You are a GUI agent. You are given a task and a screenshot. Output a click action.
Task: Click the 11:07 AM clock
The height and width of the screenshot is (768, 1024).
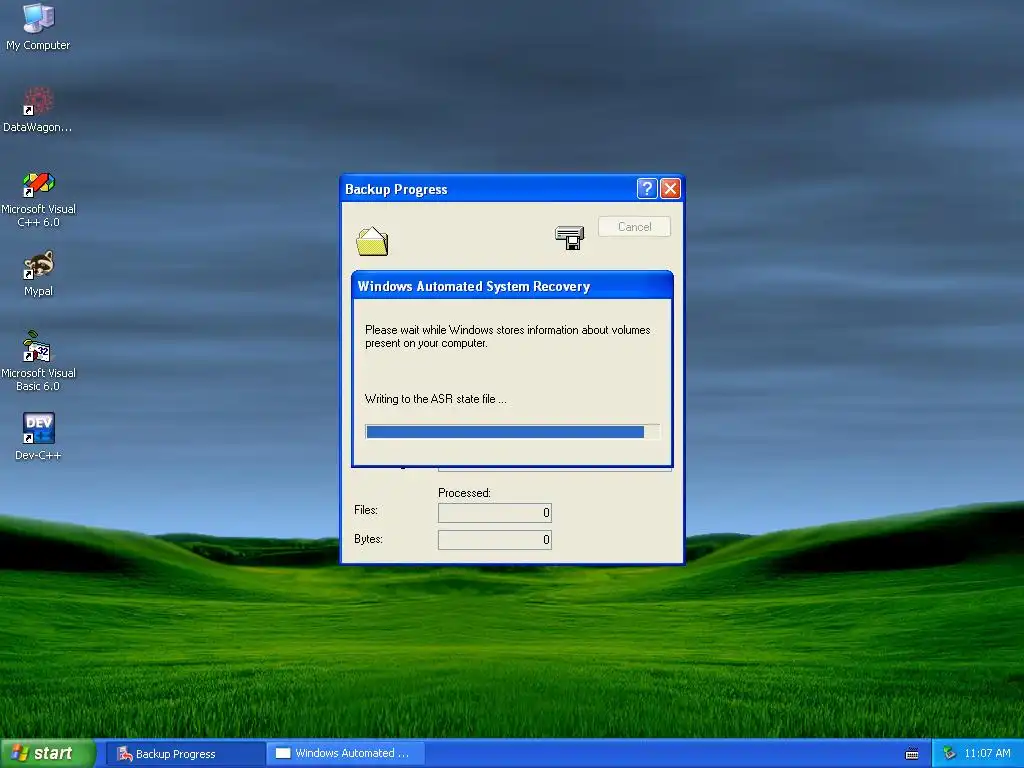[x=987, y=754]
